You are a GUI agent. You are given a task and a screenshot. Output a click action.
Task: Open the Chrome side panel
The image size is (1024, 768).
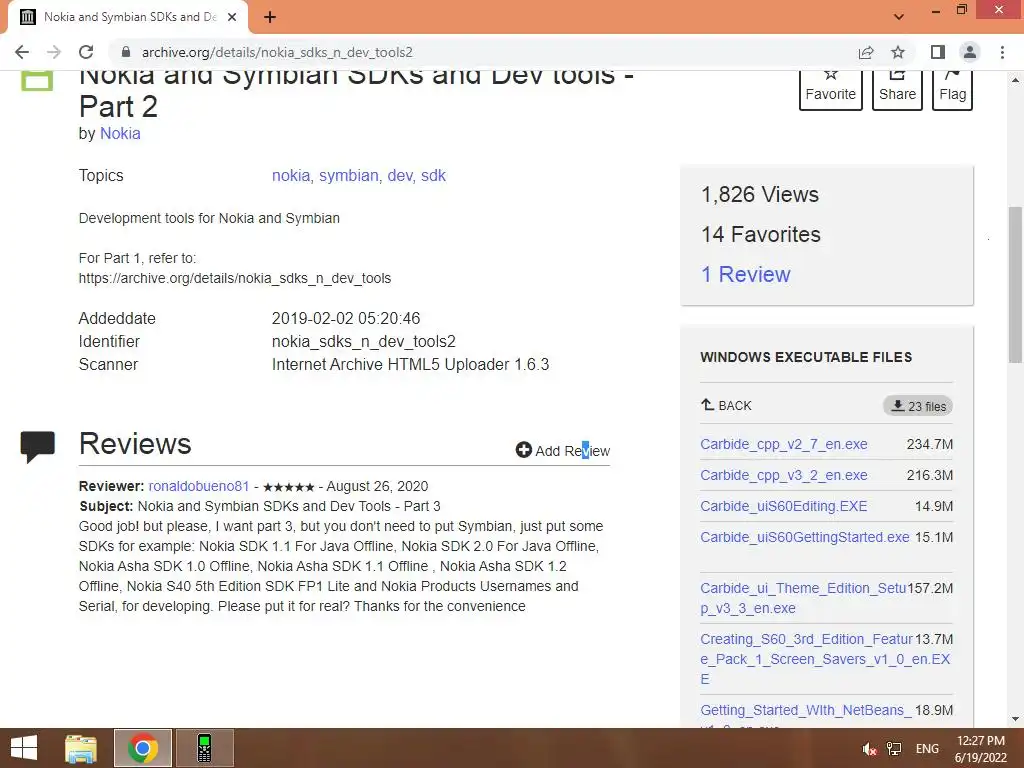click(938, 52)
